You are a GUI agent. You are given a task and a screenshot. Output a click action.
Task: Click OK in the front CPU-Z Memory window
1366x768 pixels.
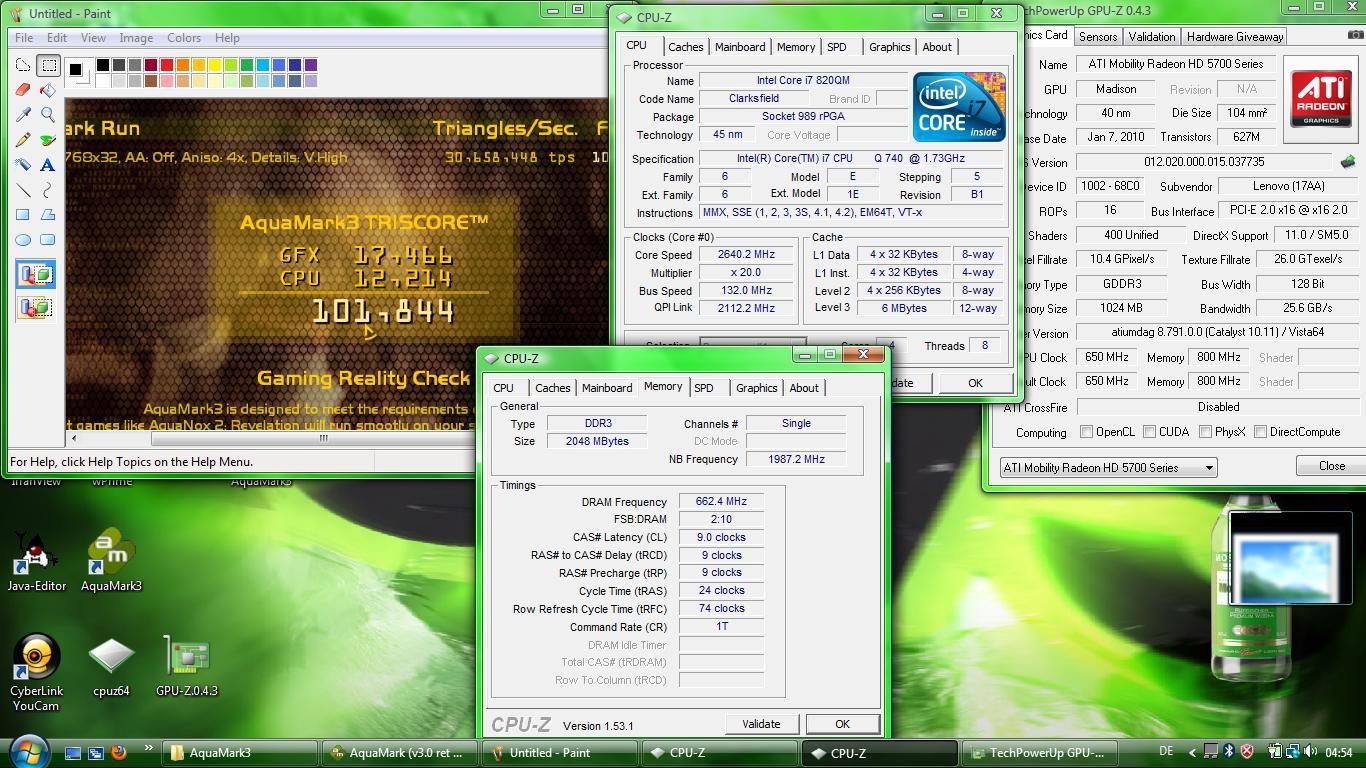tap(842, 724)
